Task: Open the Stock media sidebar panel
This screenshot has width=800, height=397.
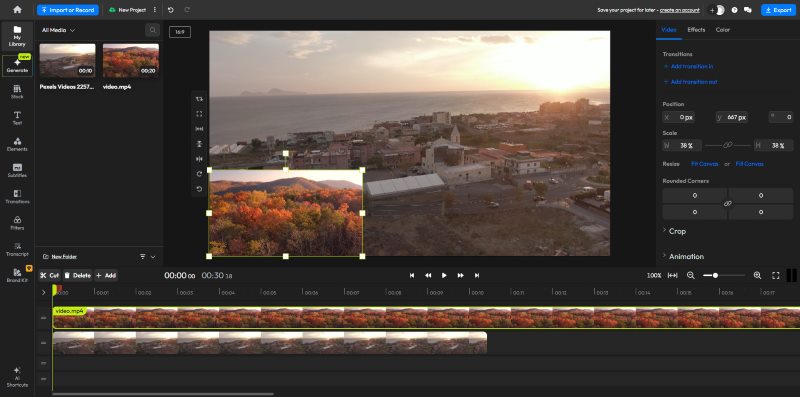Action: (x=17, y=91)
